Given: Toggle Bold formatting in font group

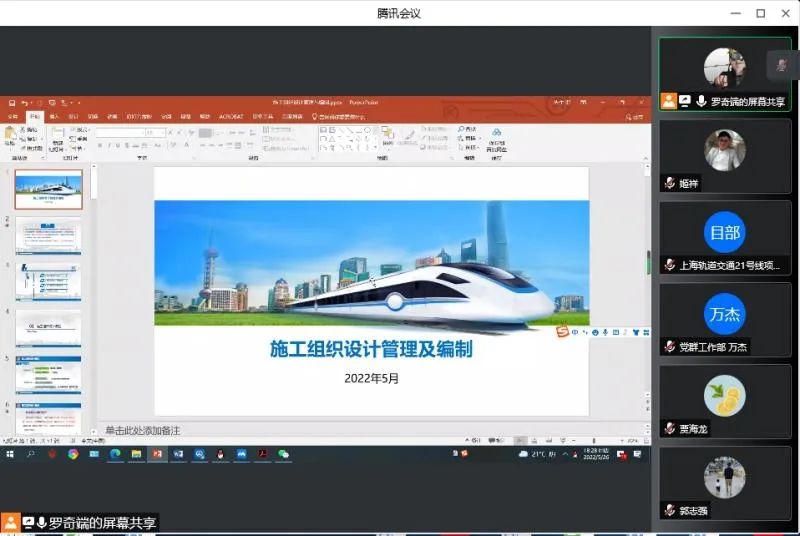Looking at the screenshot, I should (x=100, y=146).
